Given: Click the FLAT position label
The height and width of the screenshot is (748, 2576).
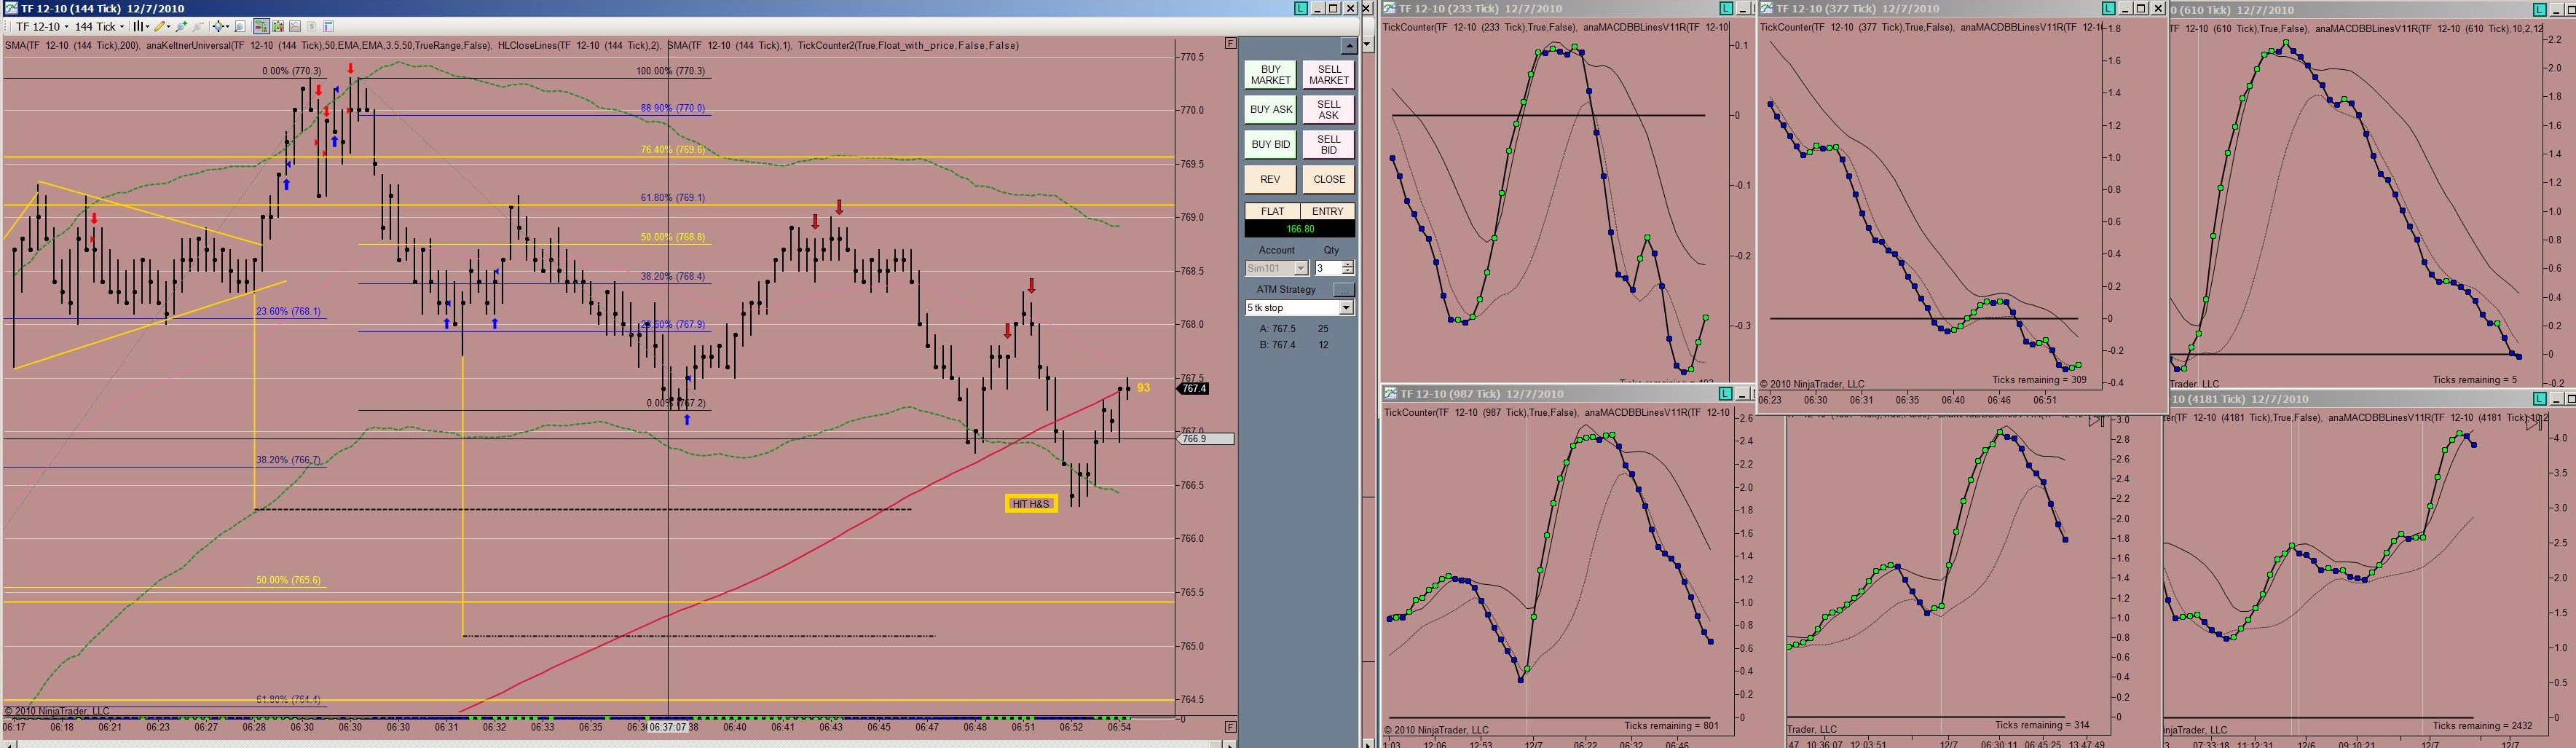Looking at the screenshot, I should (1272, 211).
